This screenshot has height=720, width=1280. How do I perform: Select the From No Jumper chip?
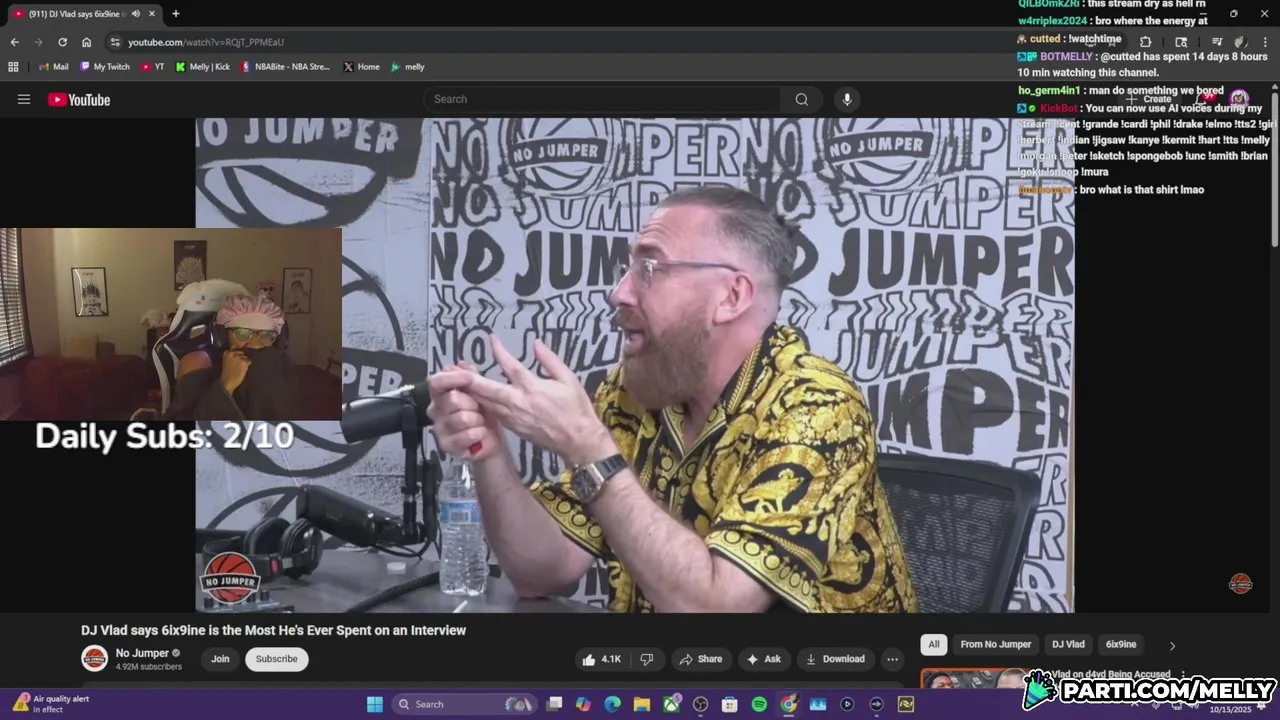click(x=995, y=644)
